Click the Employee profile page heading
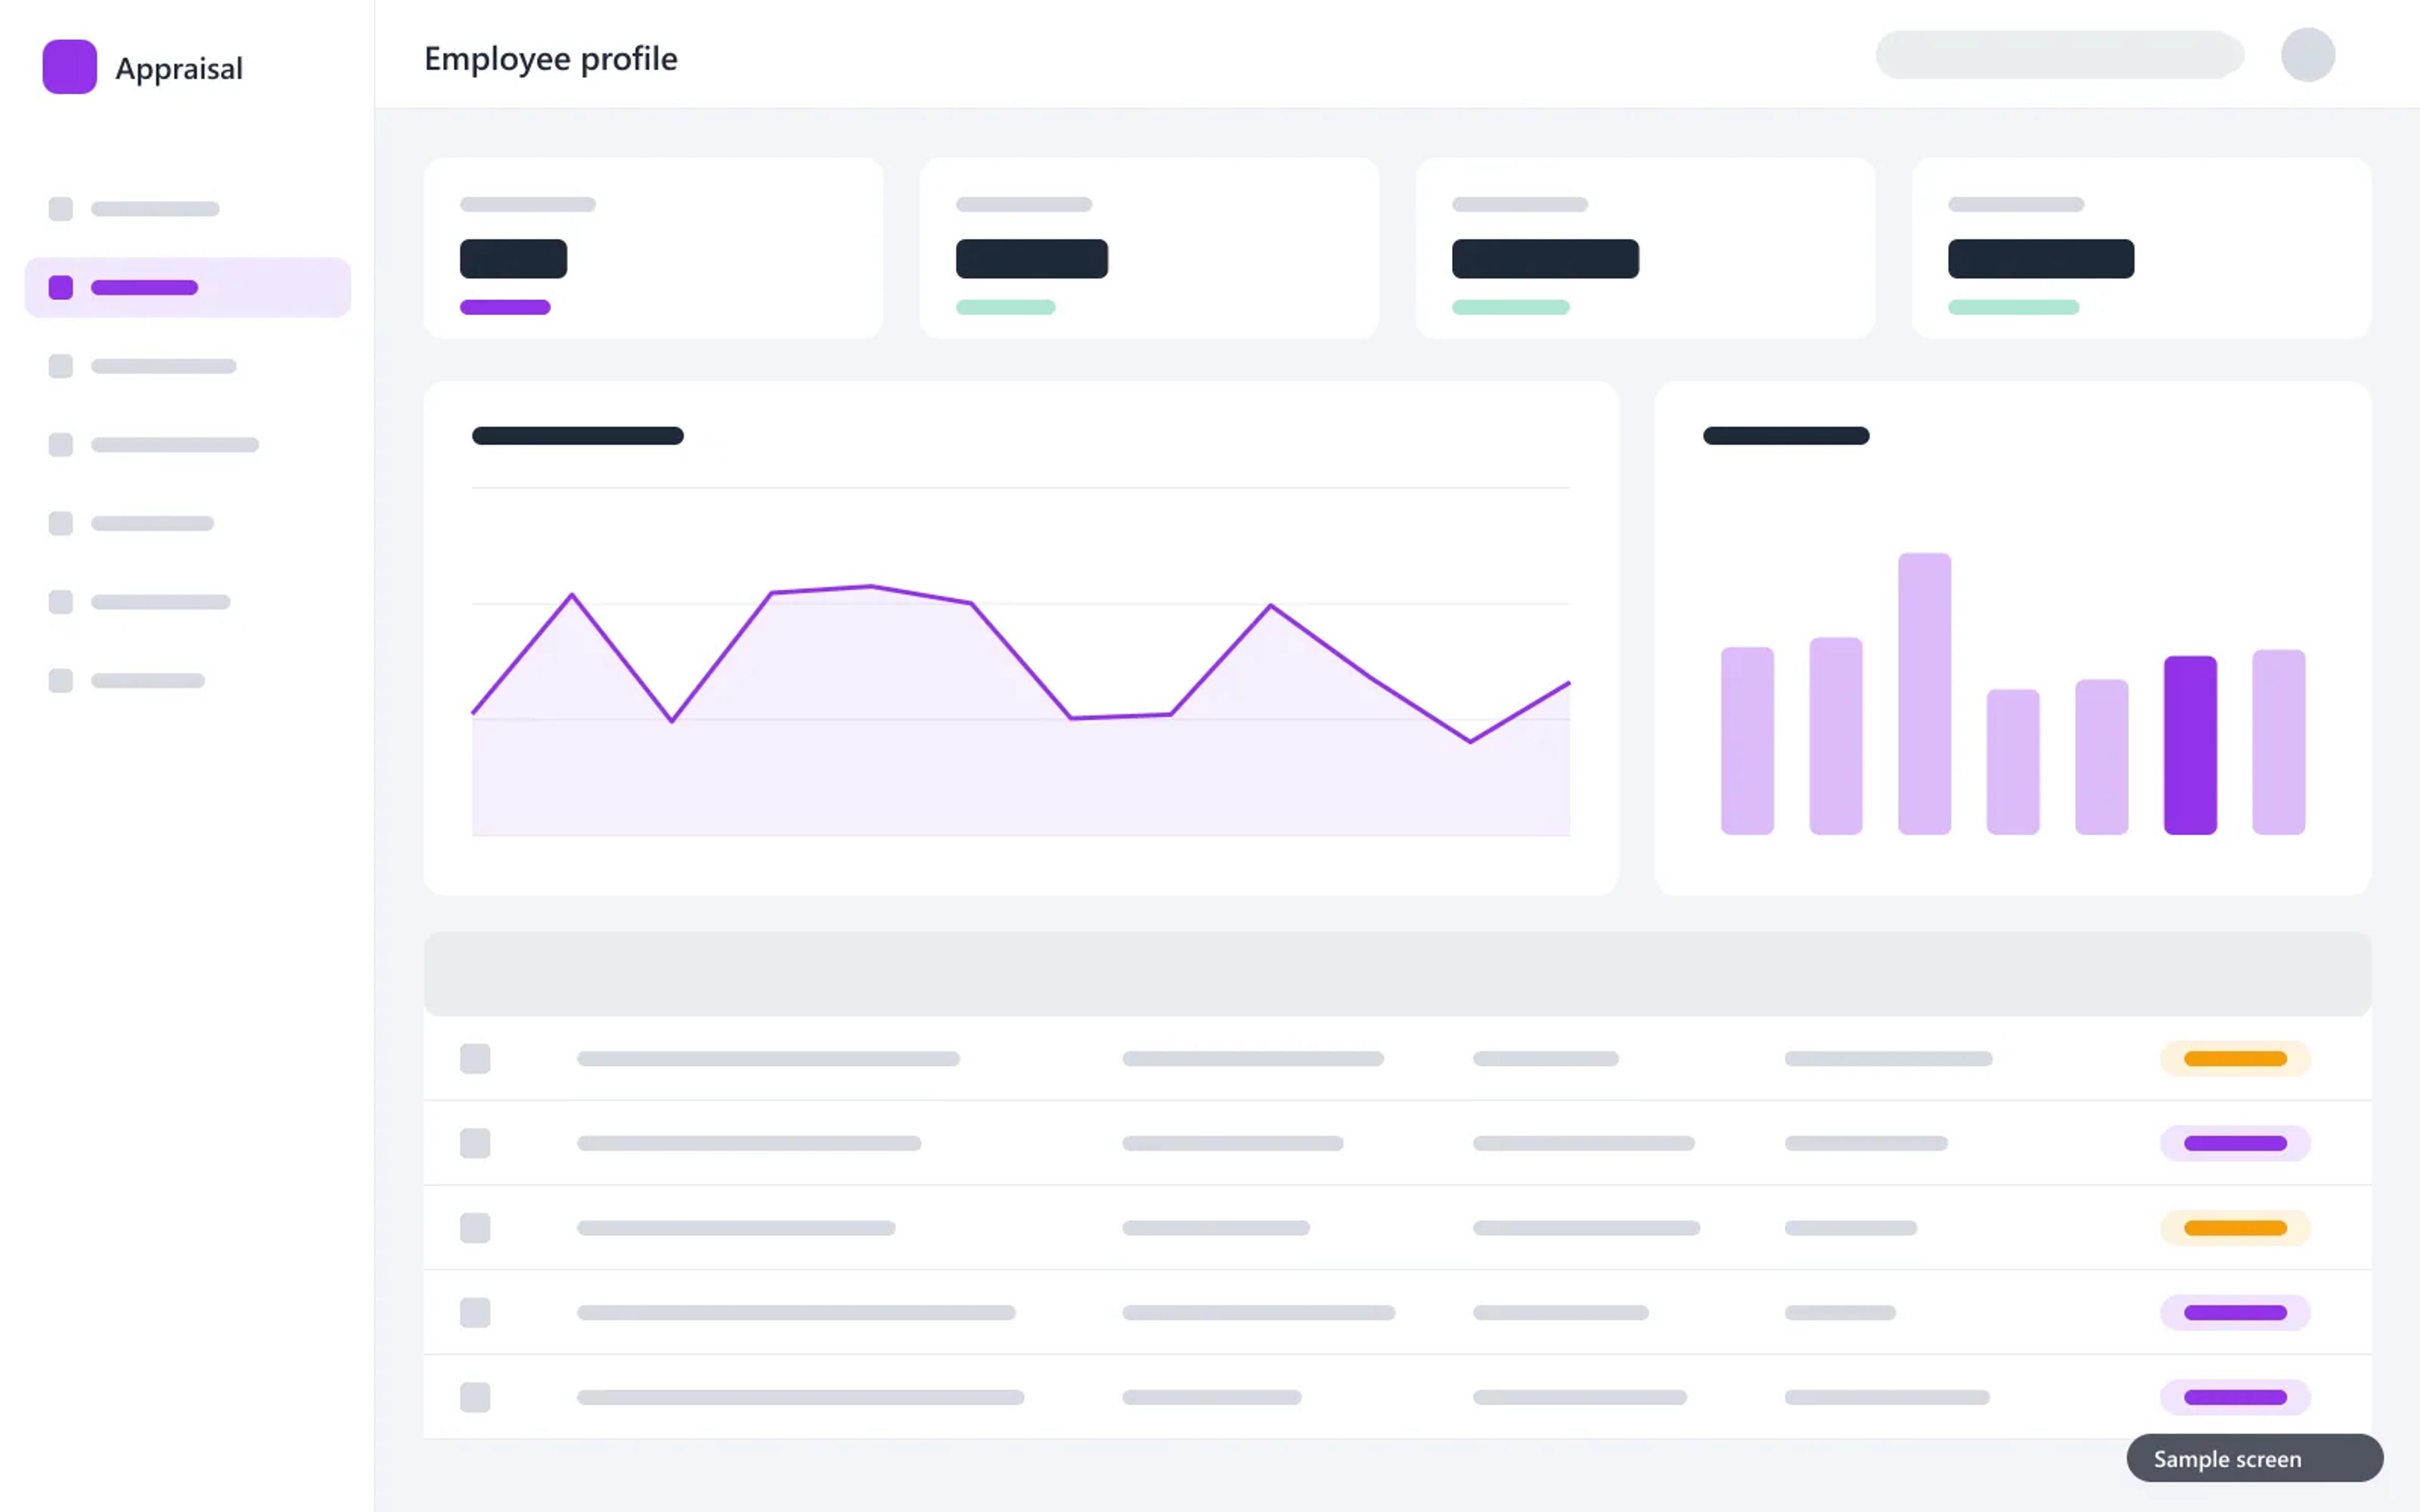Viewport: 2420px width, 1512px height. point(551,59)
